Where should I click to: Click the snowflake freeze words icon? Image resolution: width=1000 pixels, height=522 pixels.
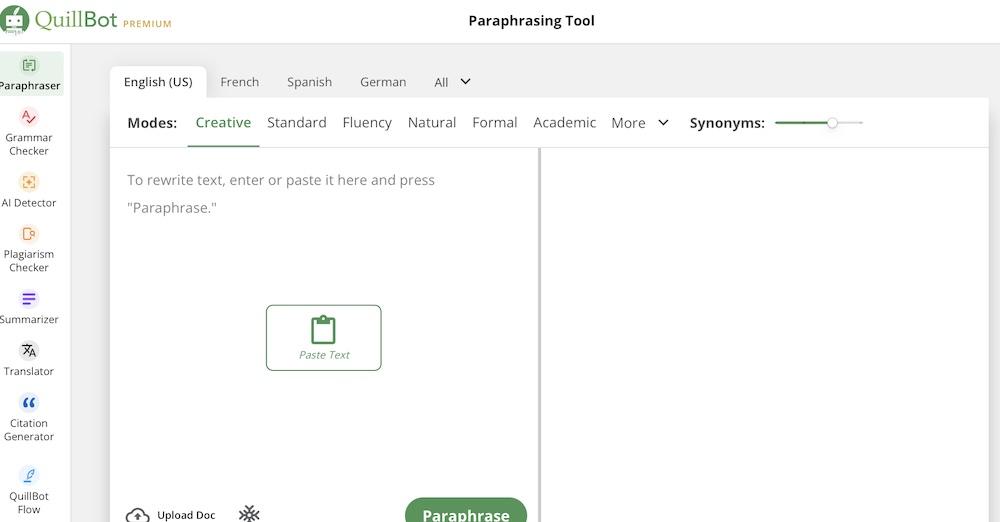(x=249, y=513)
